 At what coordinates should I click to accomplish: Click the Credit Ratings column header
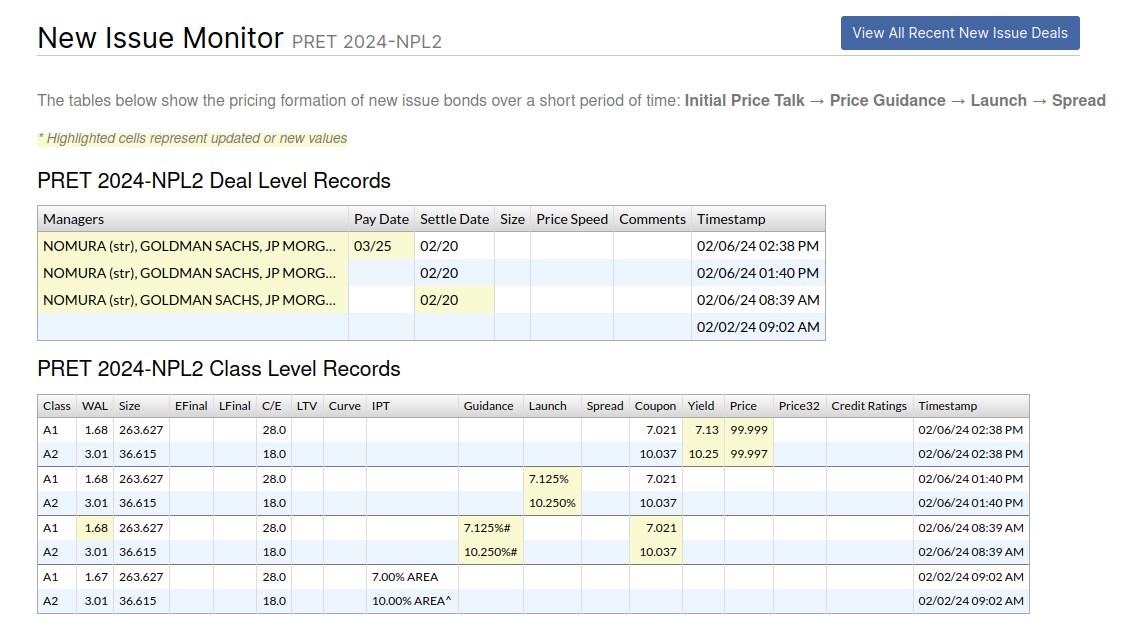pyautogui.click(x=869, y=406)
